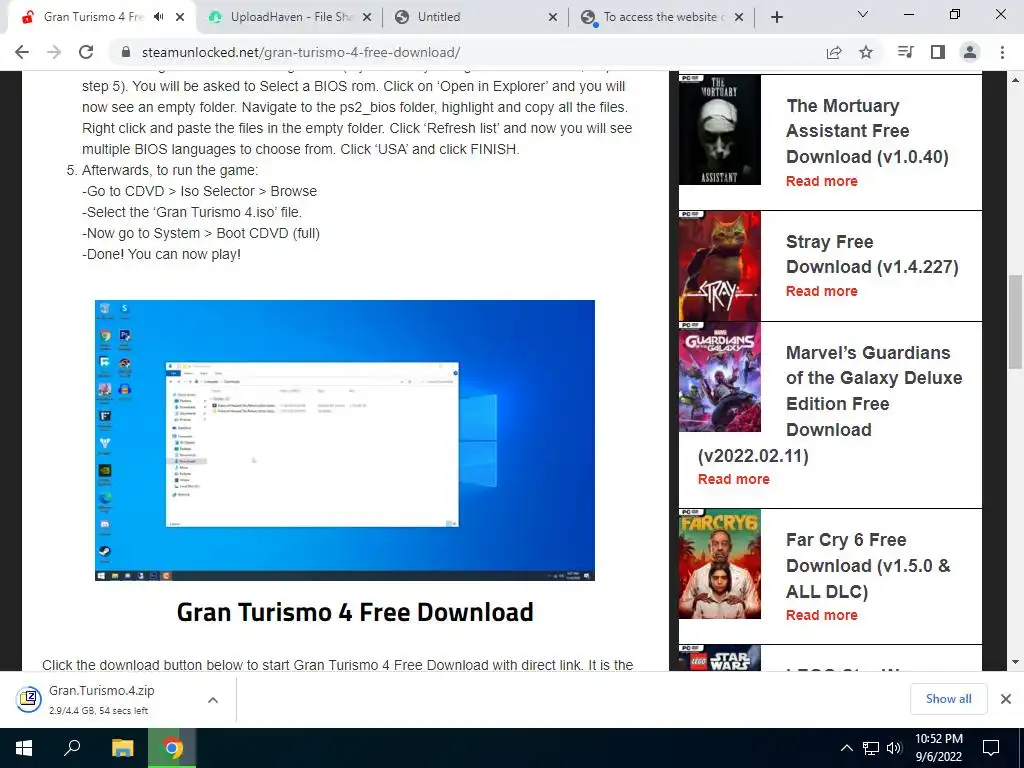Read more about Stray
This screenshot has height=768, width=1024.
pos(822,291)
